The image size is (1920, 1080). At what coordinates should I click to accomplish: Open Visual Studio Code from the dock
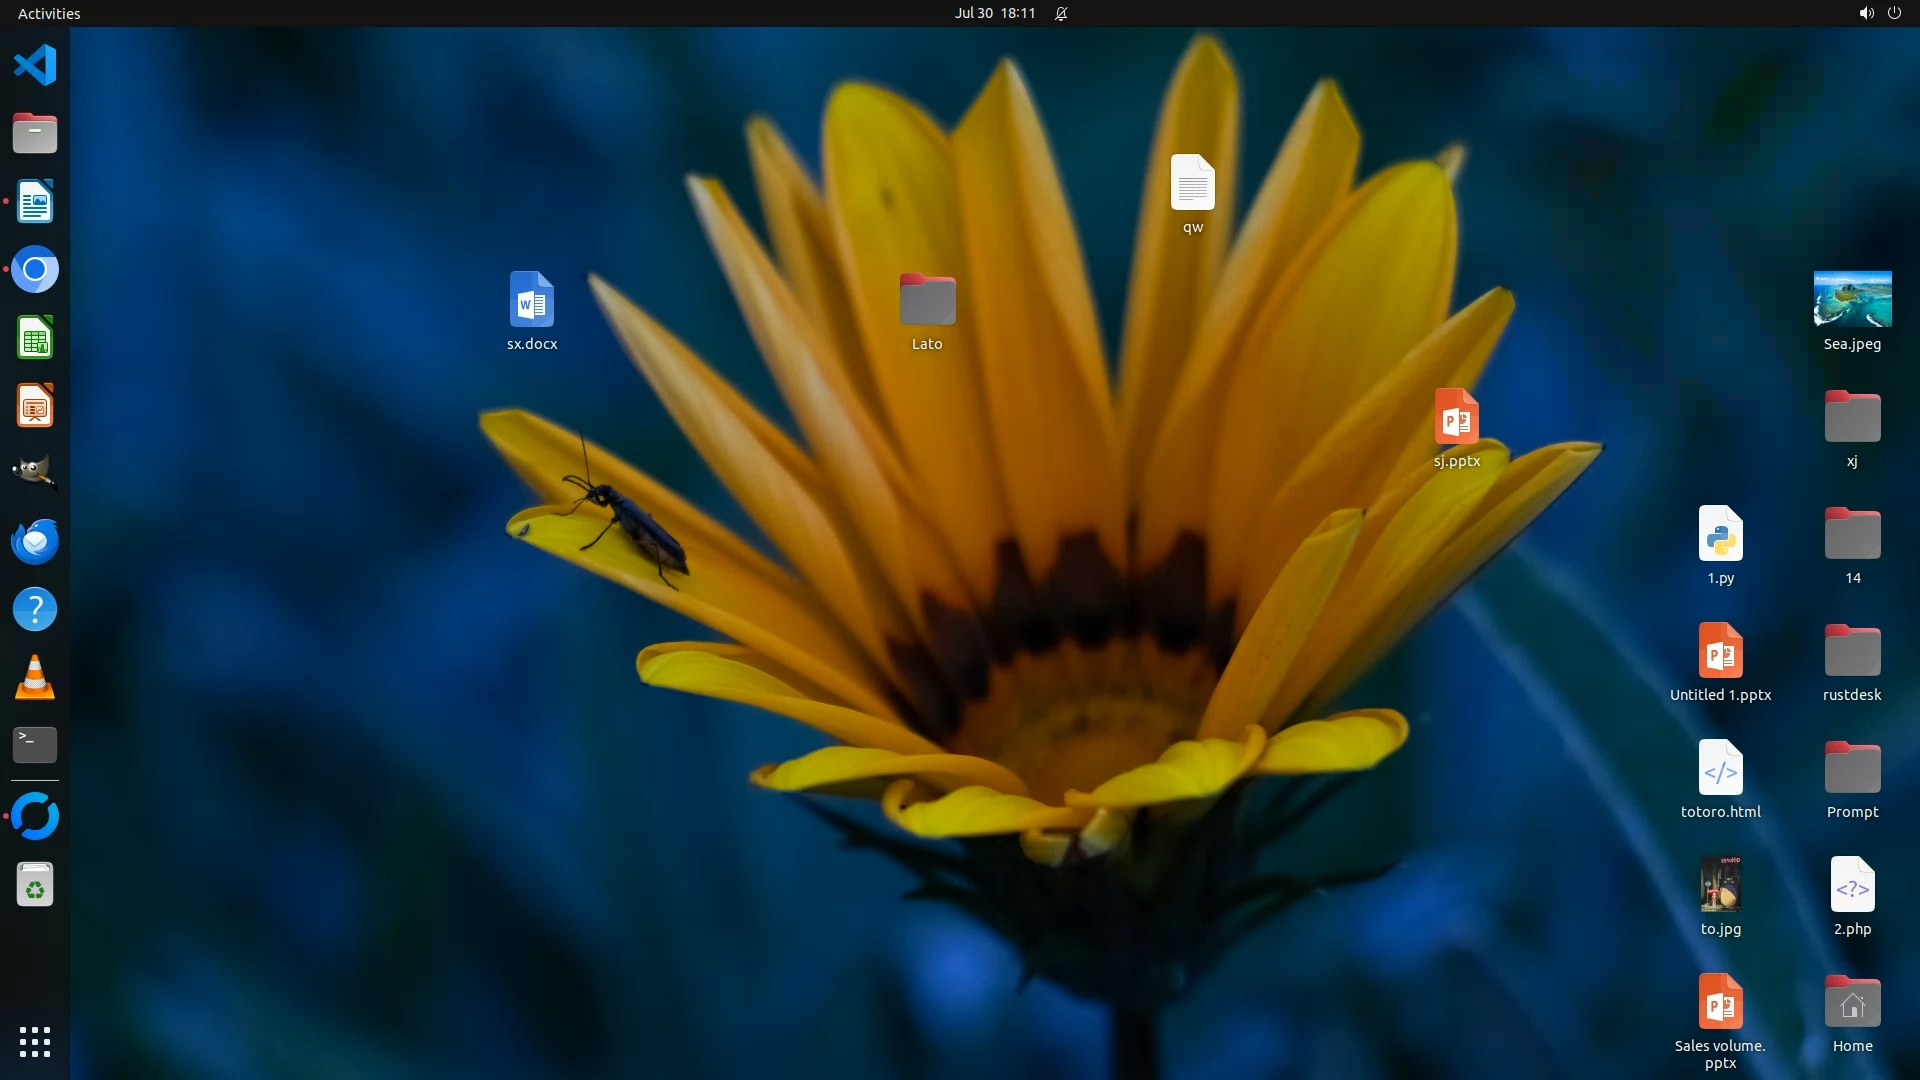point(35,66)
